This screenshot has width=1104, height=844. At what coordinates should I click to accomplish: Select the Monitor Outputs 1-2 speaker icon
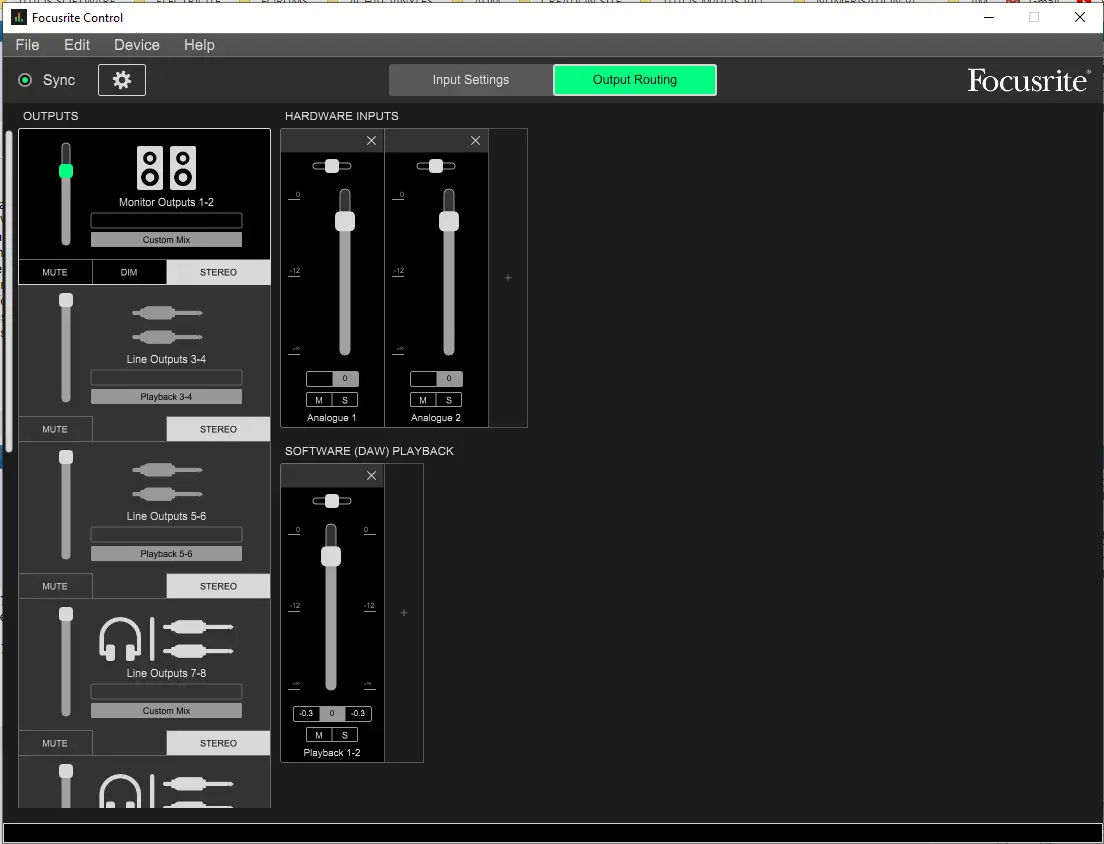166,168
